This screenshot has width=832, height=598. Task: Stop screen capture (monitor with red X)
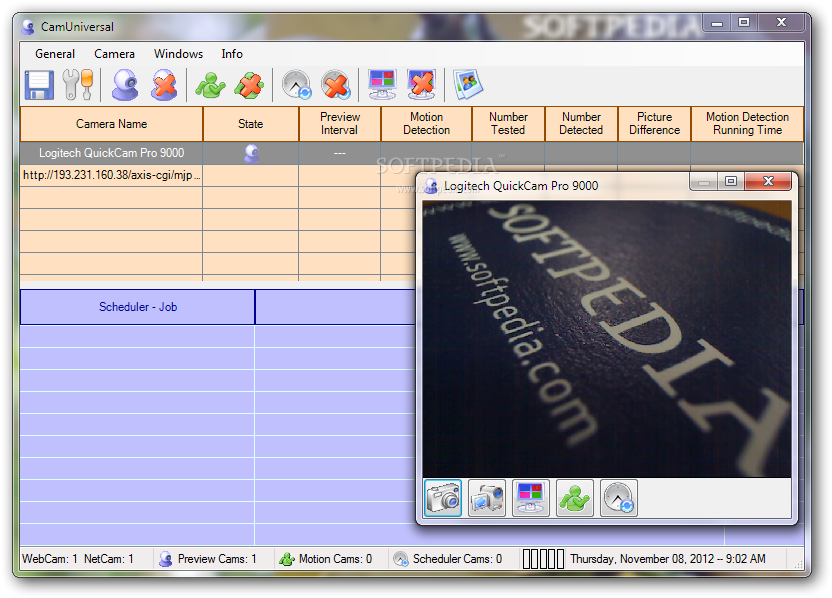click(422, 85)
